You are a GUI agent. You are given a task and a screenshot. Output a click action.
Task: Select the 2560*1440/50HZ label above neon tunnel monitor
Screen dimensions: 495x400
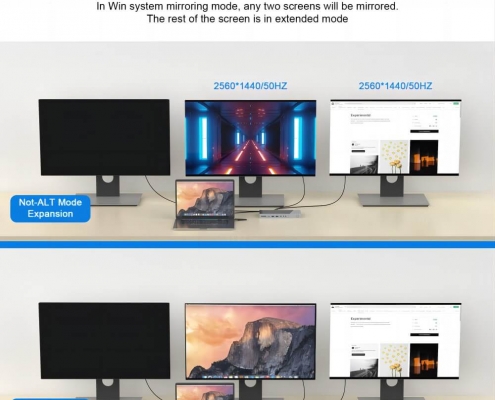click(x=250, y=86)
